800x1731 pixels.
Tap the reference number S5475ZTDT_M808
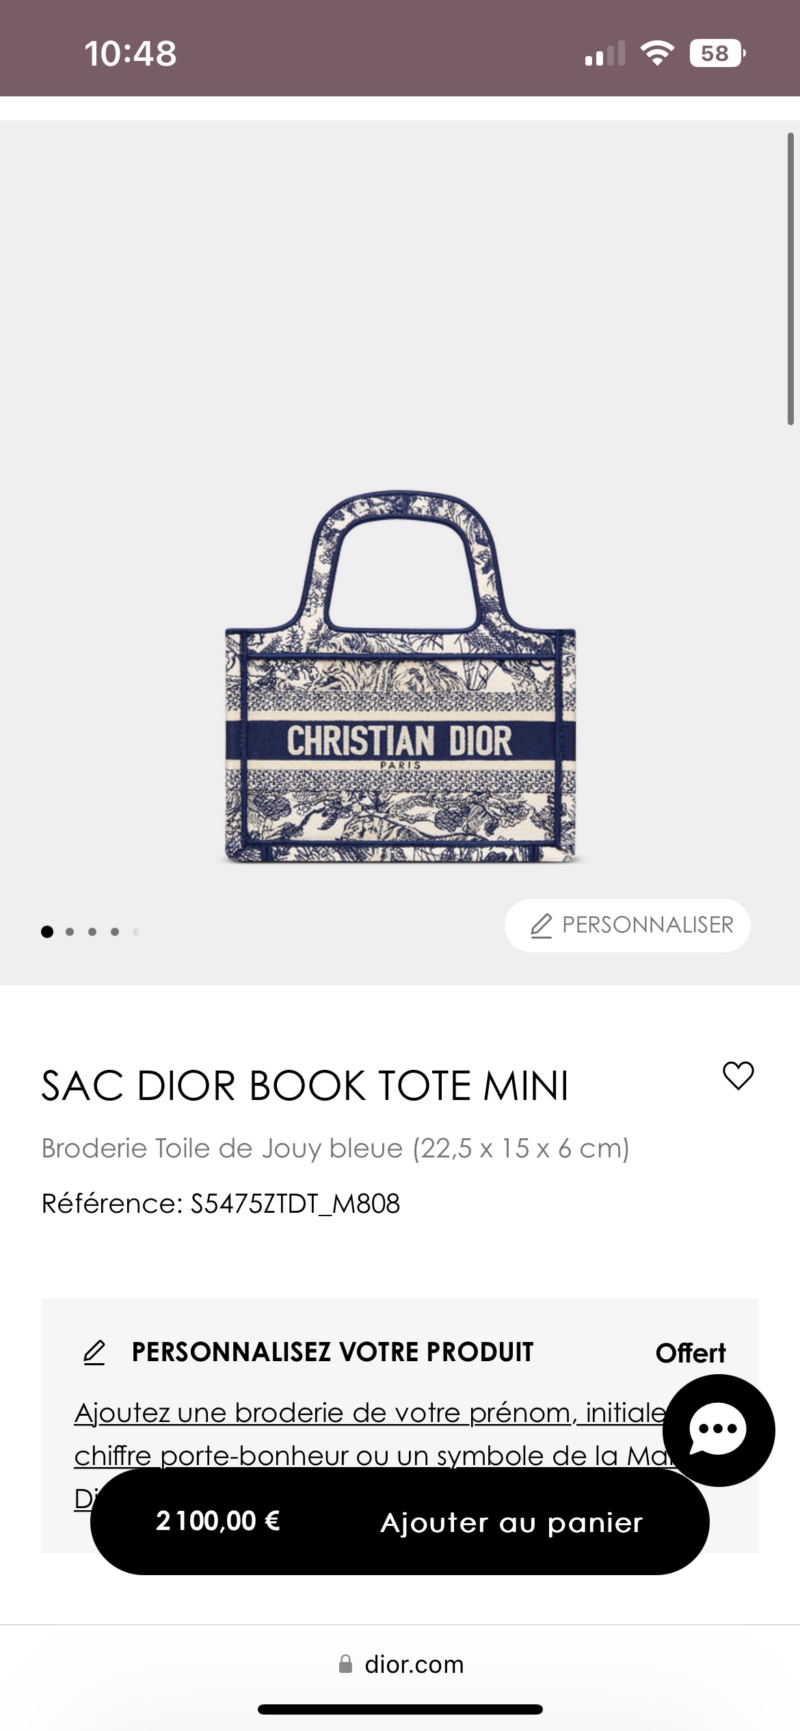pos(295,1203)
